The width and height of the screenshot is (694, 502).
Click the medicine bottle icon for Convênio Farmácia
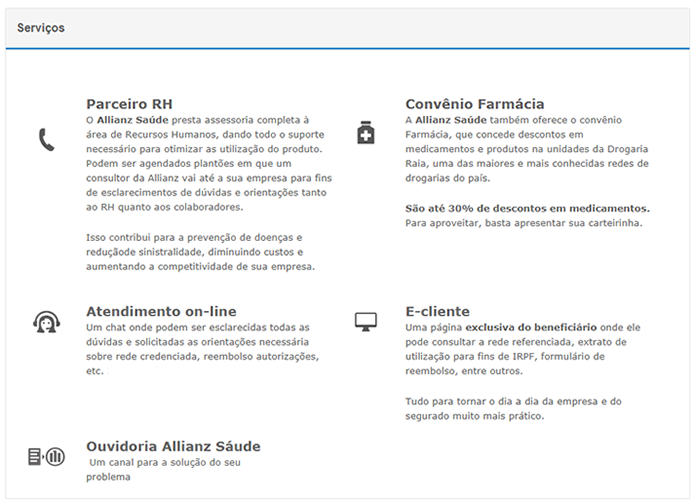[366, 132]
